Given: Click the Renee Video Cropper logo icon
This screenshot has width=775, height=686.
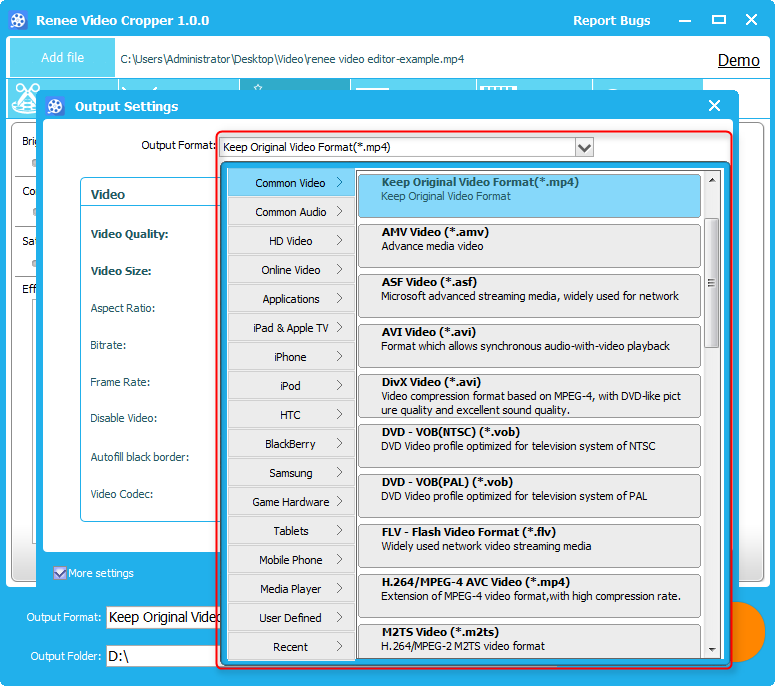Looking at the screenshot, I should click(x=18, y=20).
